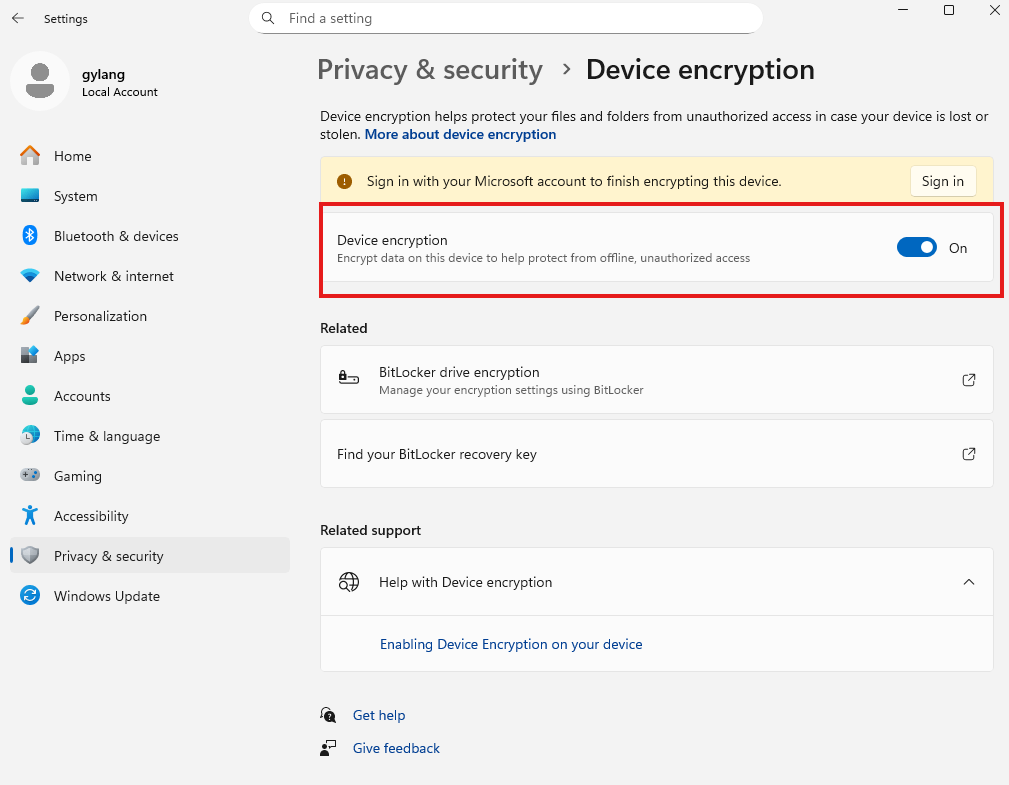1009x785 pixels.
Task: Toggle Device encryption off
Action: tap(916, 247)
